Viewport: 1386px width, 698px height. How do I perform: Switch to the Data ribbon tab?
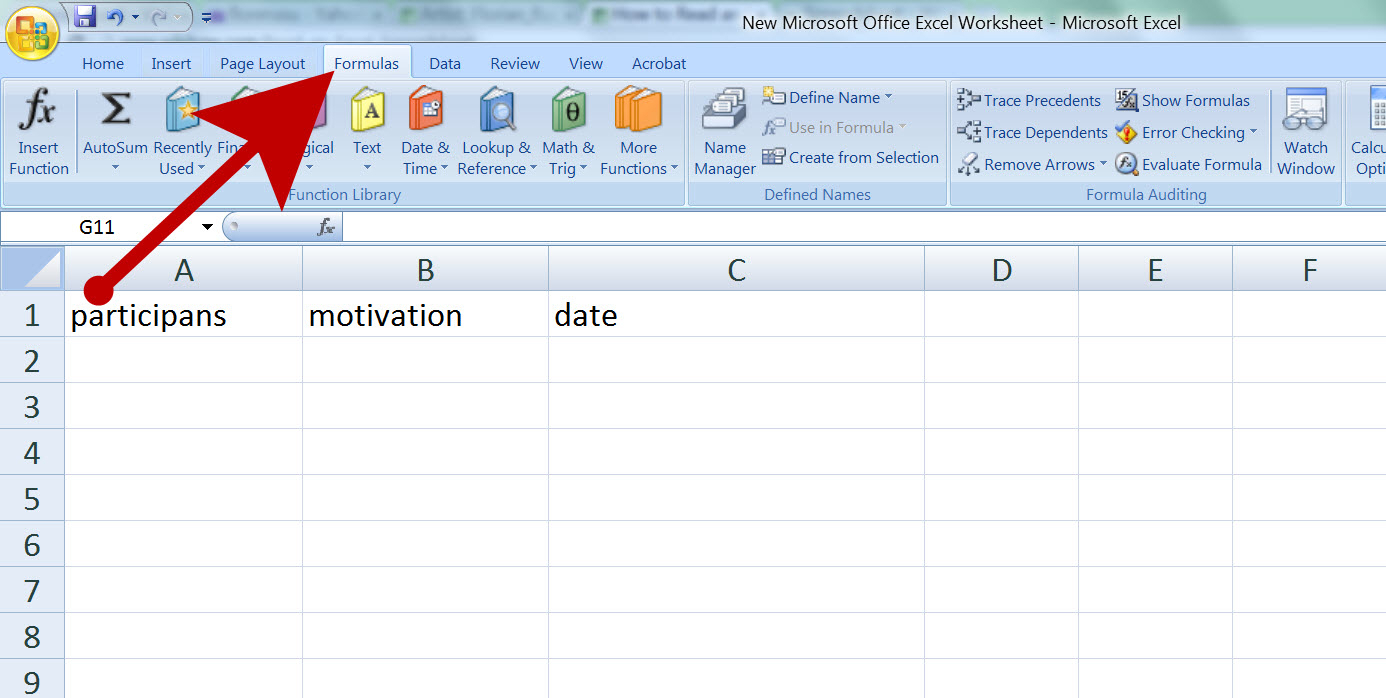point(444,62)
